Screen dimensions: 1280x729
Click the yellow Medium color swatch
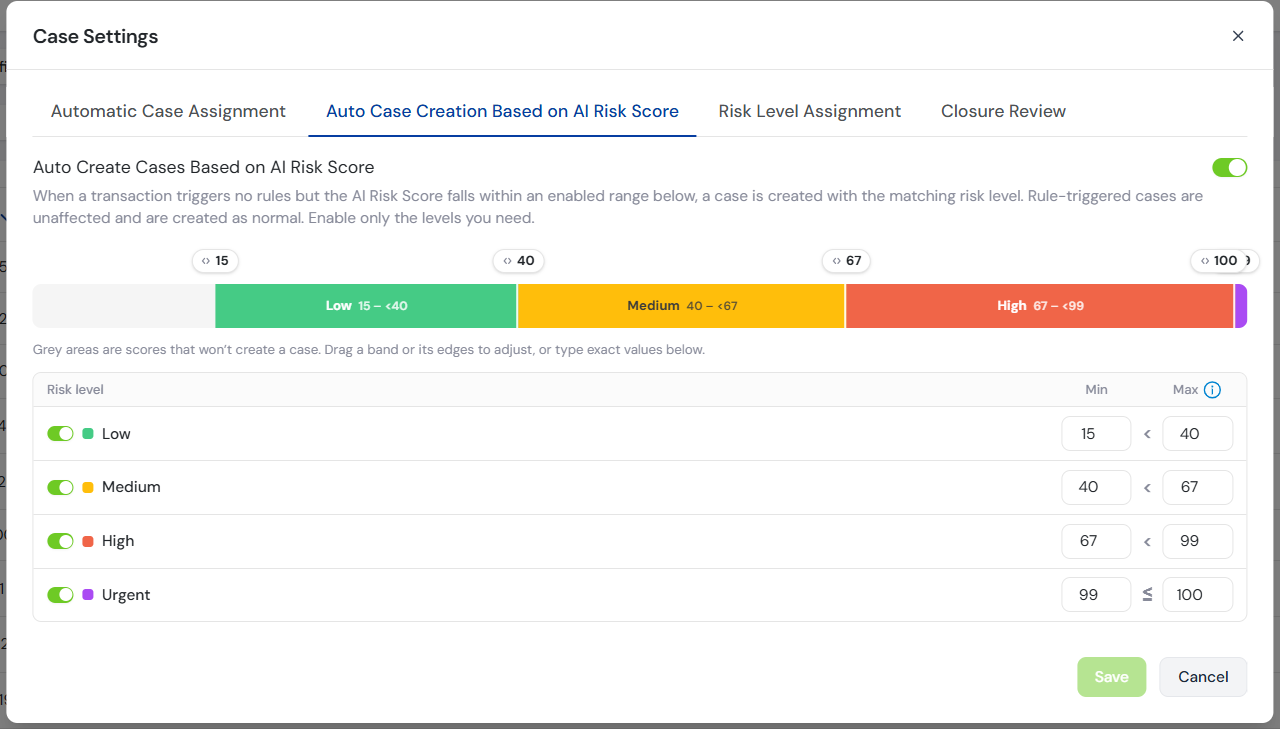pyautogui.click(x=88, y=487)
